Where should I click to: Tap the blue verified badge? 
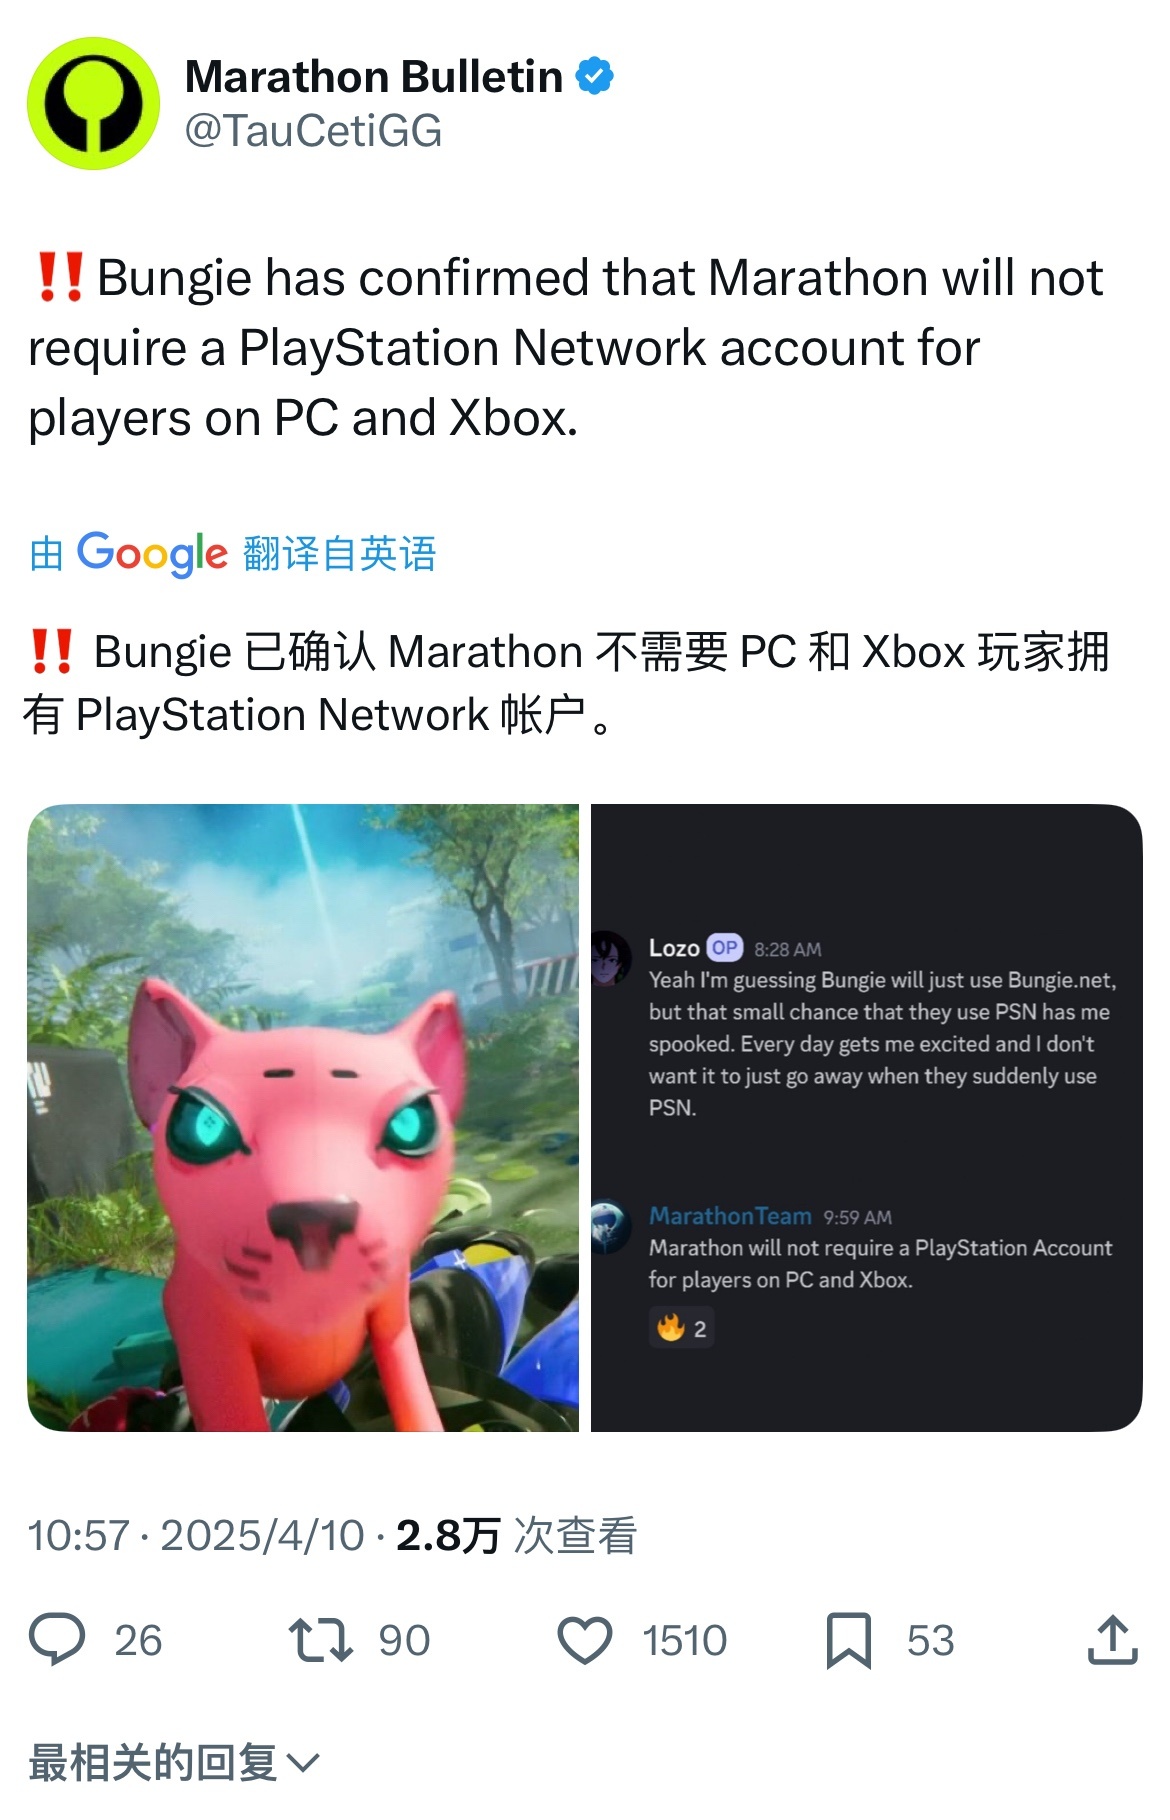595,76
